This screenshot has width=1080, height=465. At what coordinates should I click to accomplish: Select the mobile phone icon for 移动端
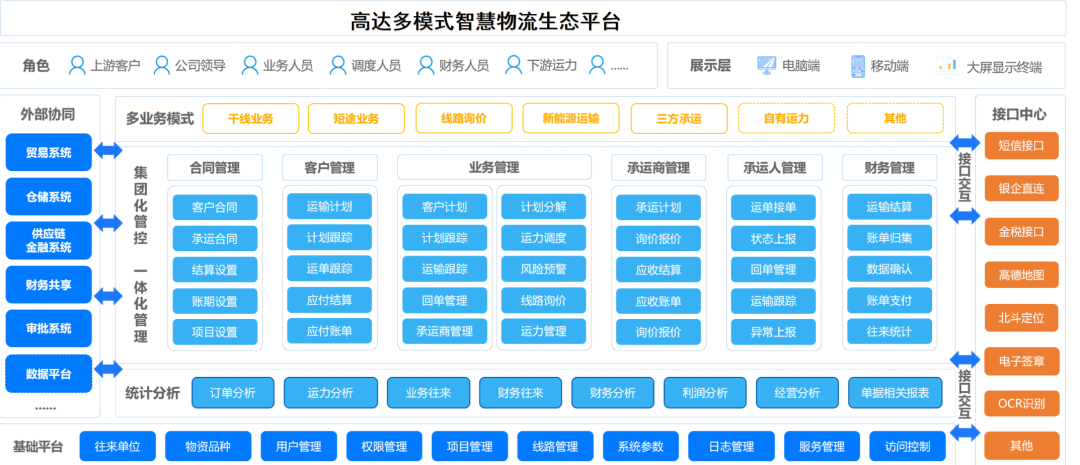click(x=857, y=66)
